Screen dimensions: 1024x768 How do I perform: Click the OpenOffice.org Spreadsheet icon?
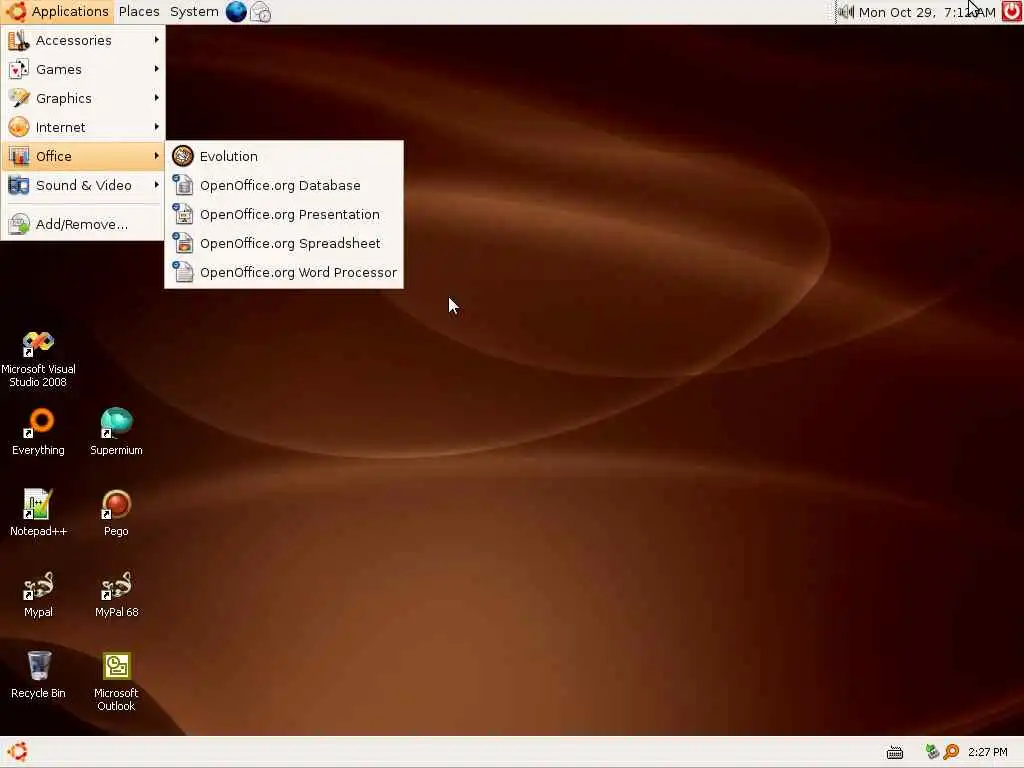pos(183,243)
